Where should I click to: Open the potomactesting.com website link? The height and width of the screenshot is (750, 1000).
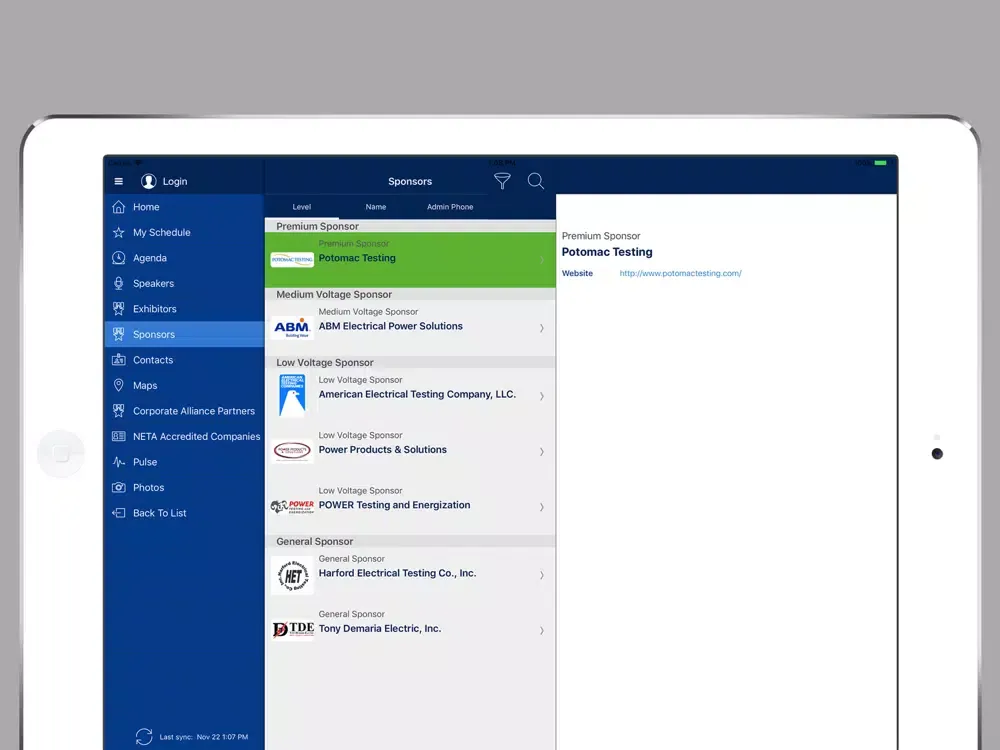680,273
